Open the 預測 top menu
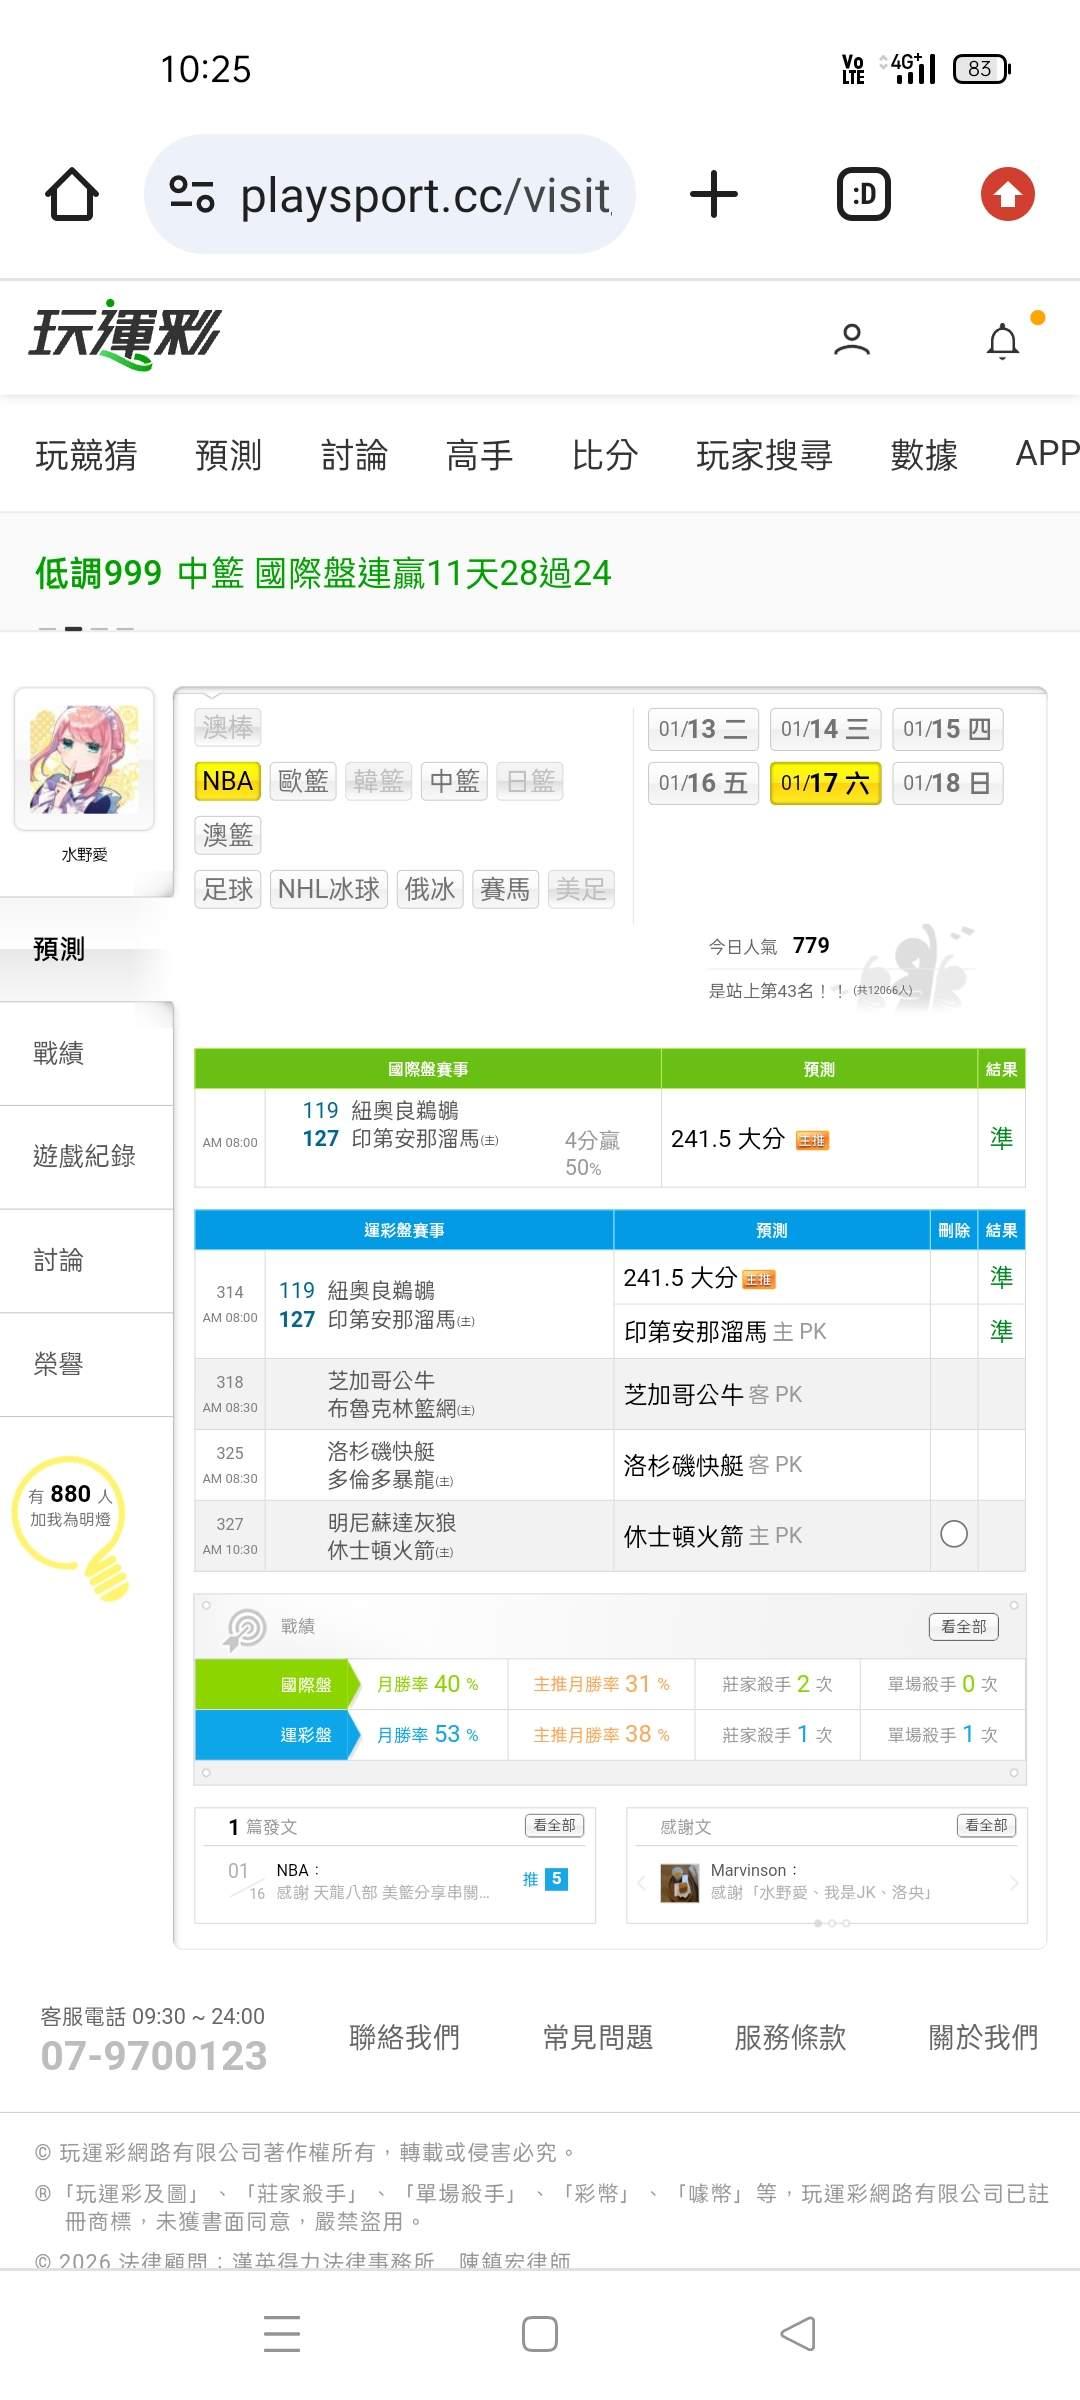 228,455
